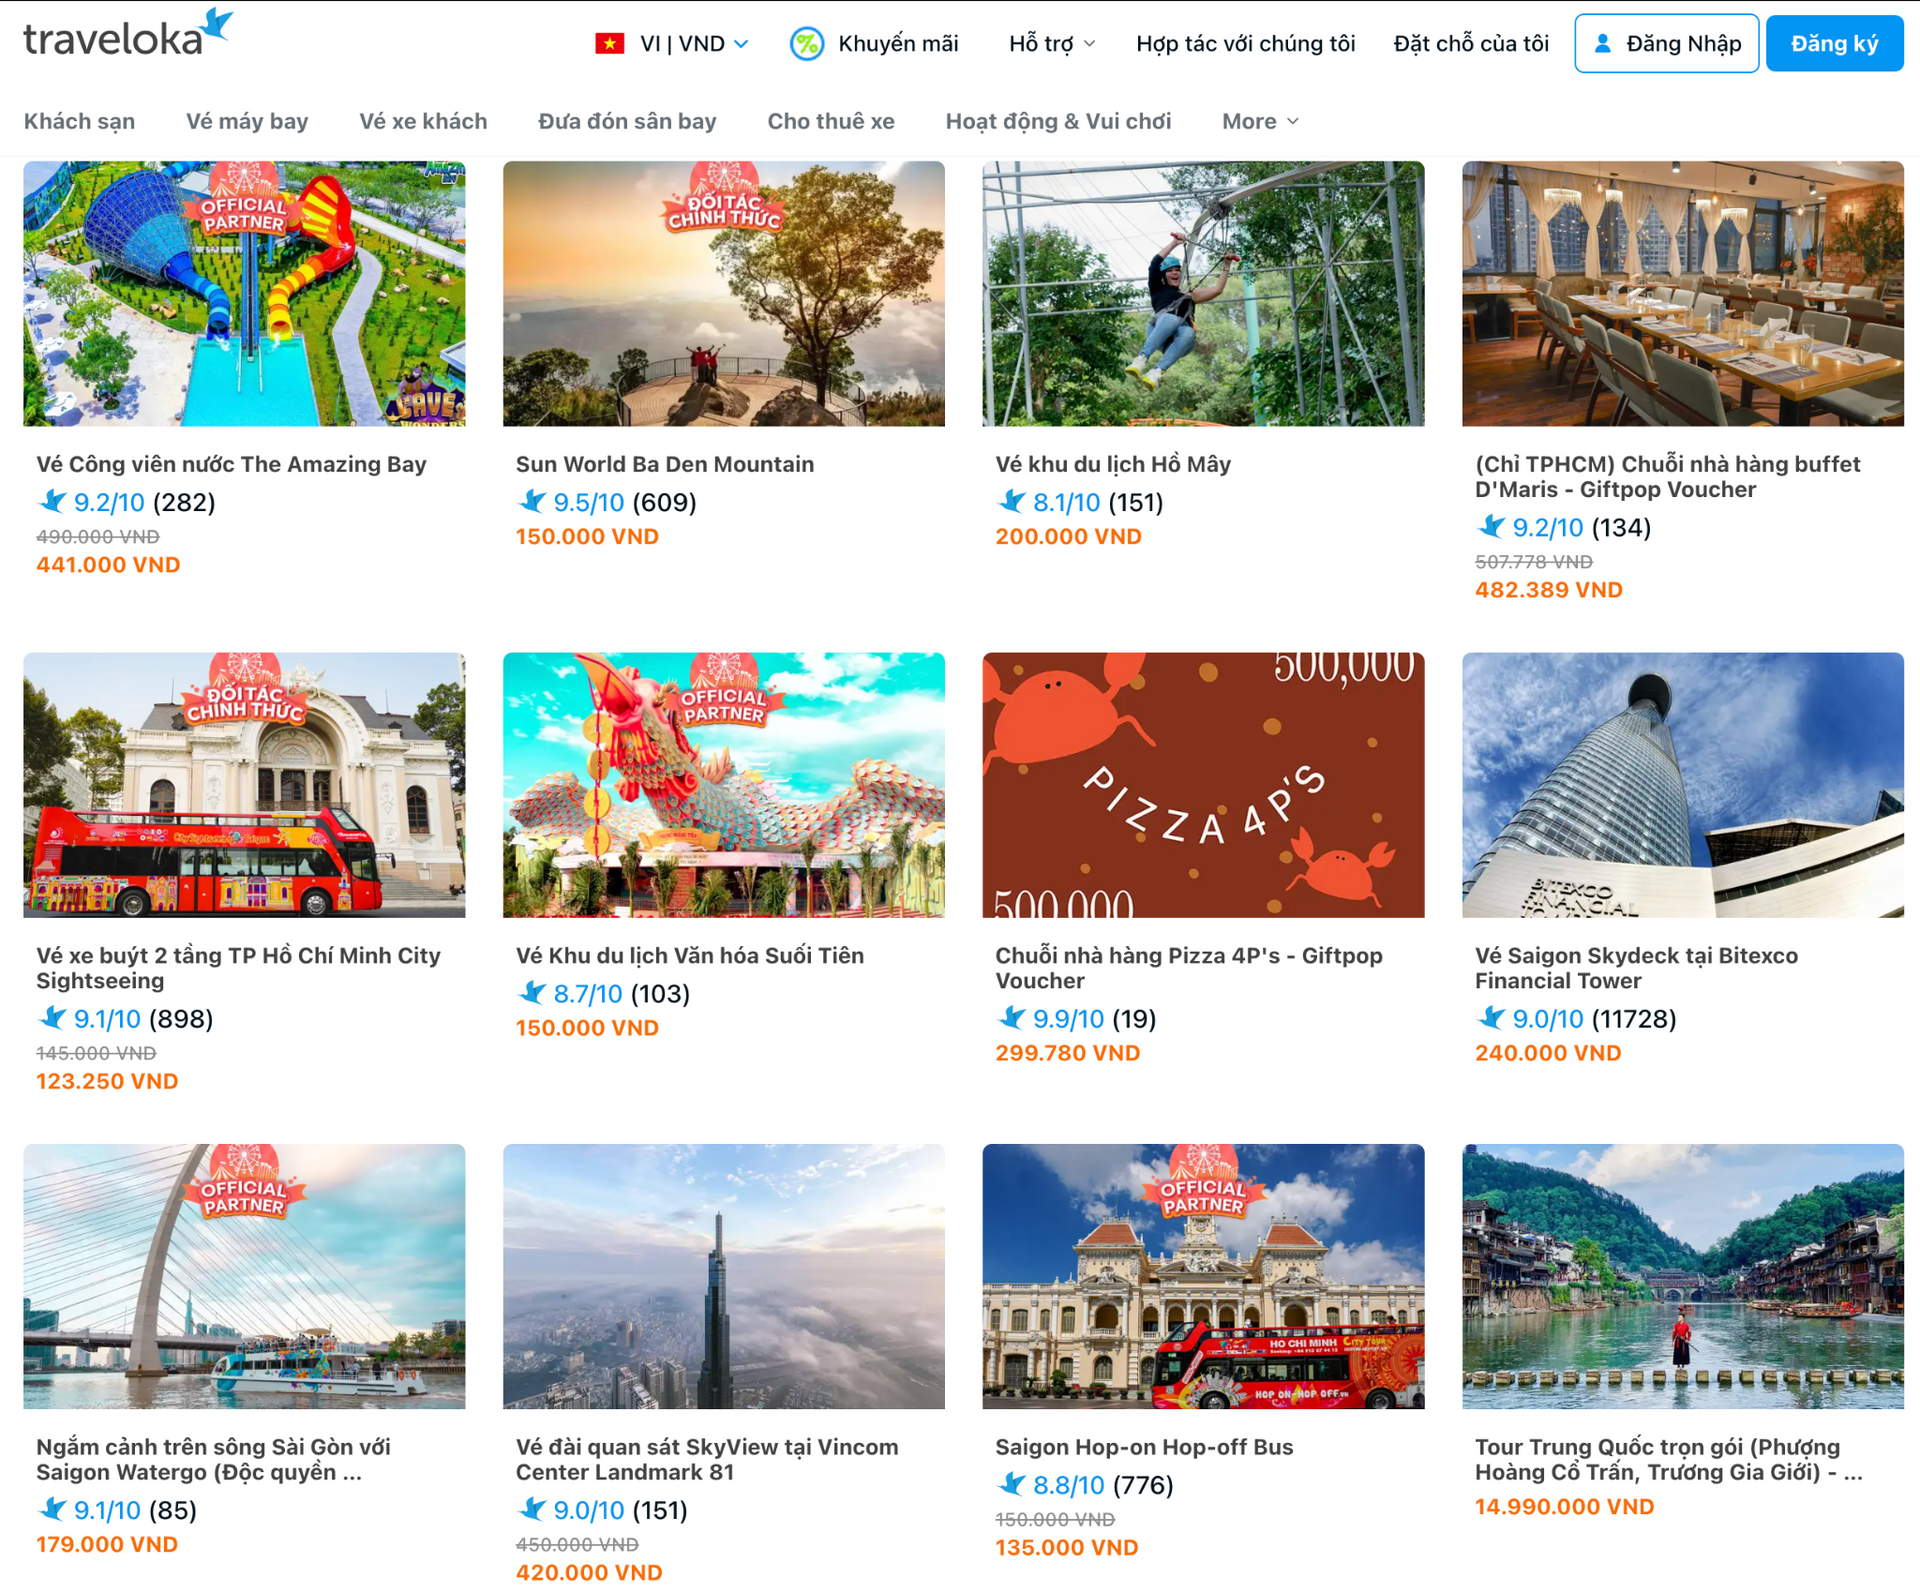Screen dimensions: 1920x1595
Task: Click the Landmark 81 SkyView image
Action: point(723,1276)
